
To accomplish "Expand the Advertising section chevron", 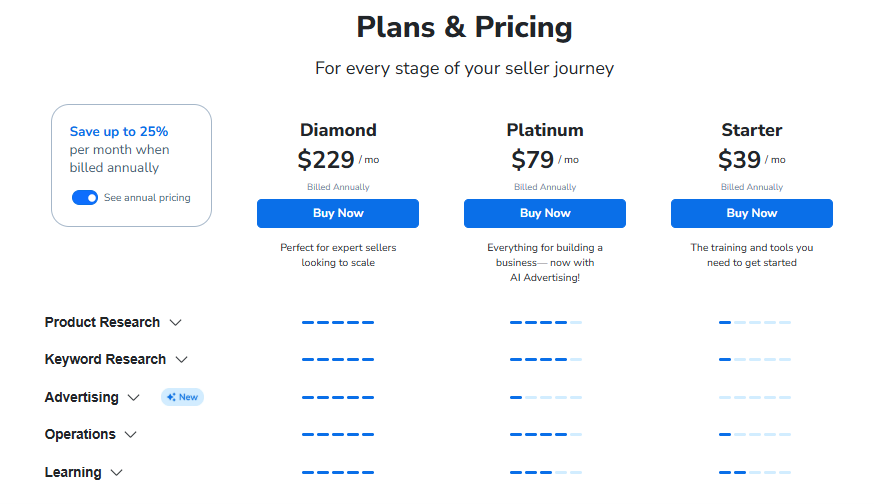I will [x=134, y=398].
